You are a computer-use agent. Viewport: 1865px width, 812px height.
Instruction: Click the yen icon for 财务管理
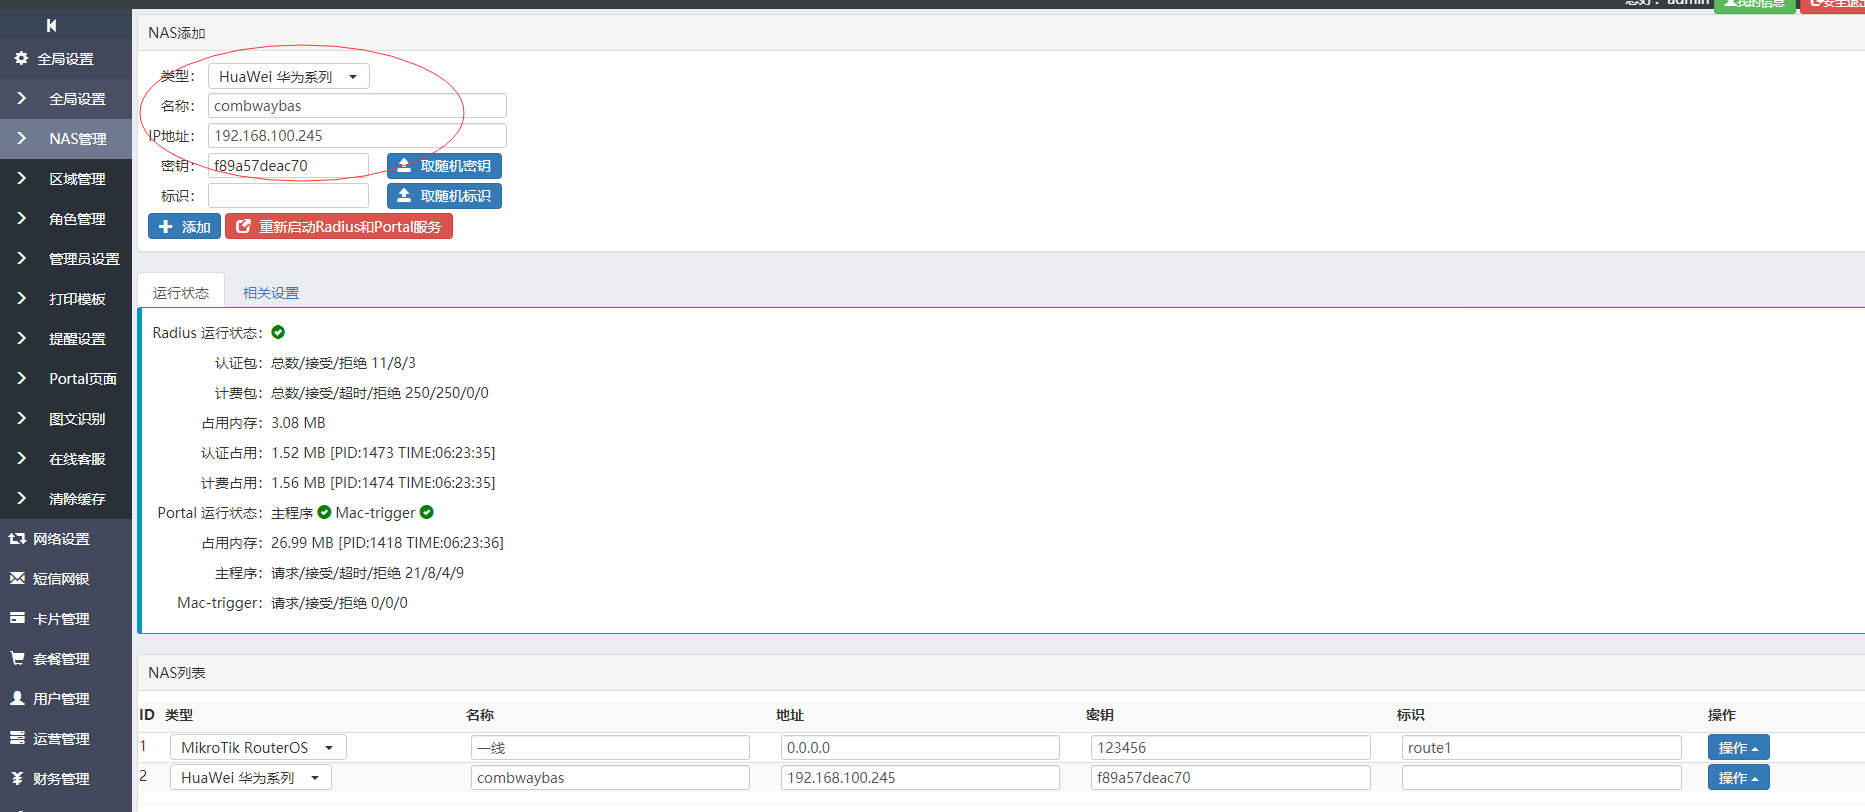pyautogui.click(x=17, y=779)
